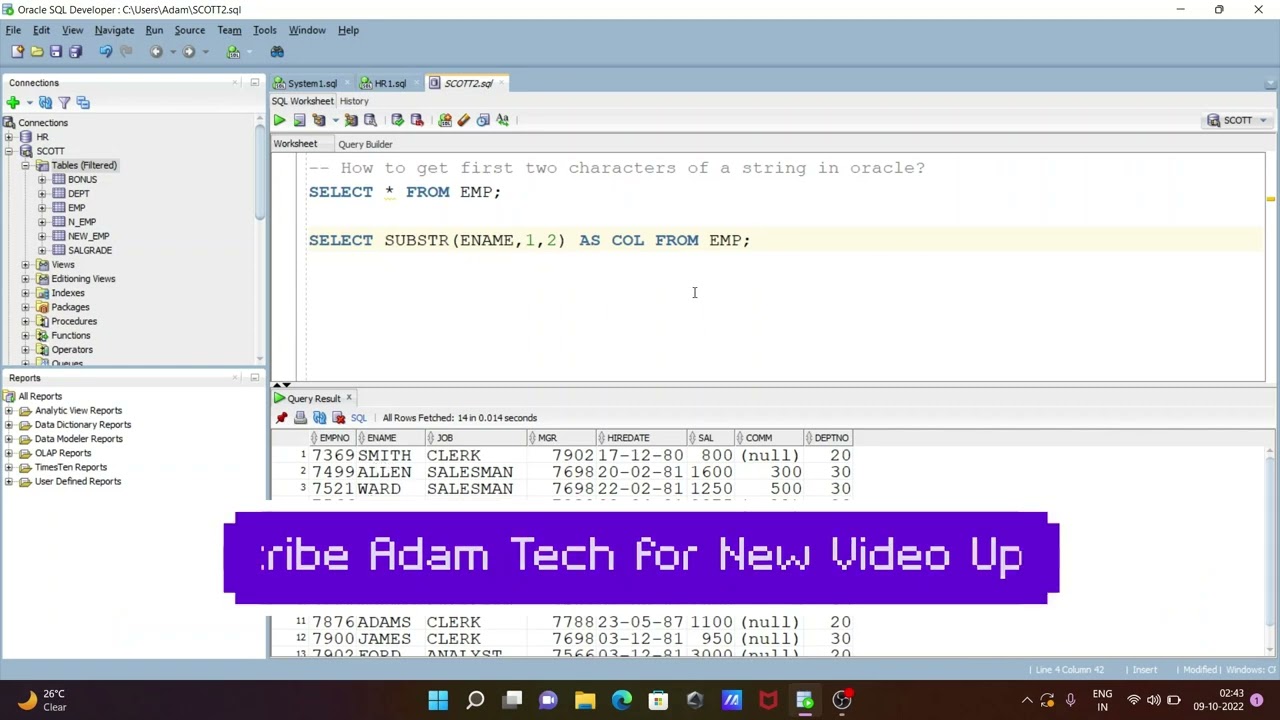The image size is (1280, 720).
Task: Open the File menu
Action: pyautogui.click(x=13, y=30)
